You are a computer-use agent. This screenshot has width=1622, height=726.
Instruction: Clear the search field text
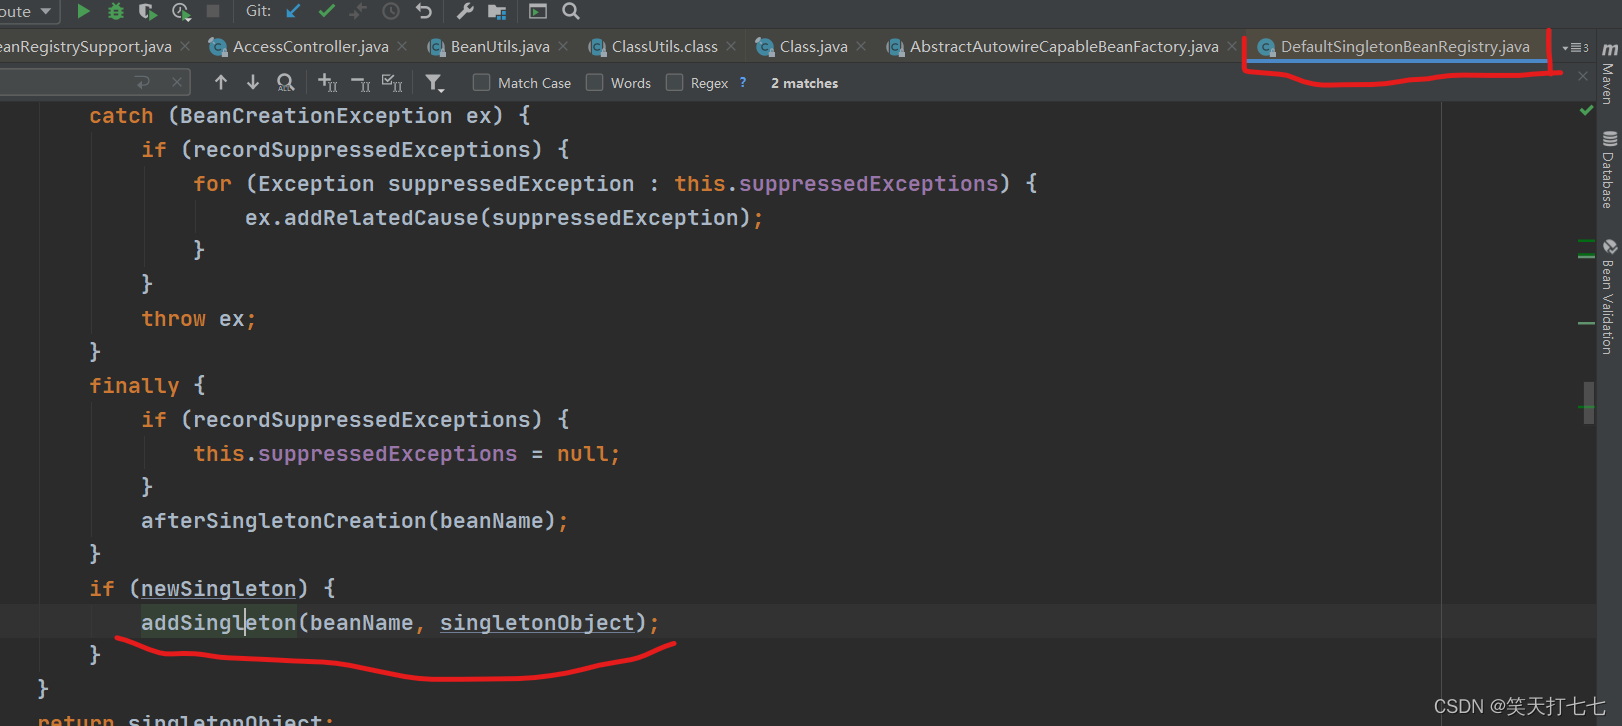(177, 82)
